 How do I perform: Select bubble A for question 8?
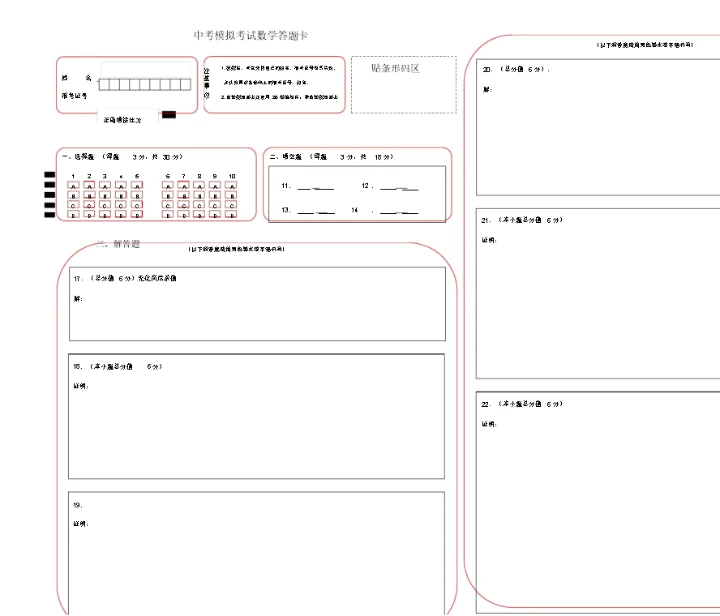(x=200, y=187)
